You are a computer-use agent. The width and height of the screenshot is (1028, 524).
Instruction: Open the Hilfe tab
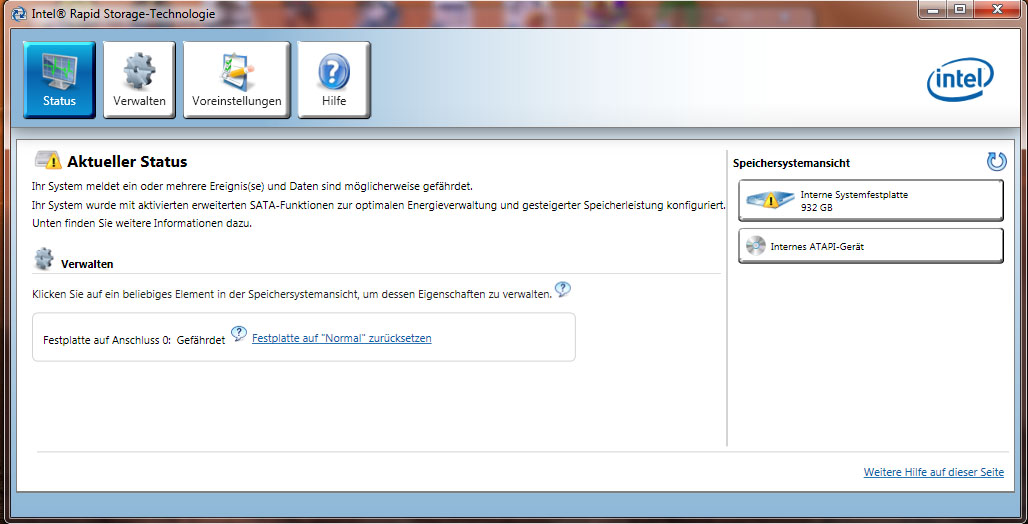[x=334, y=79]
